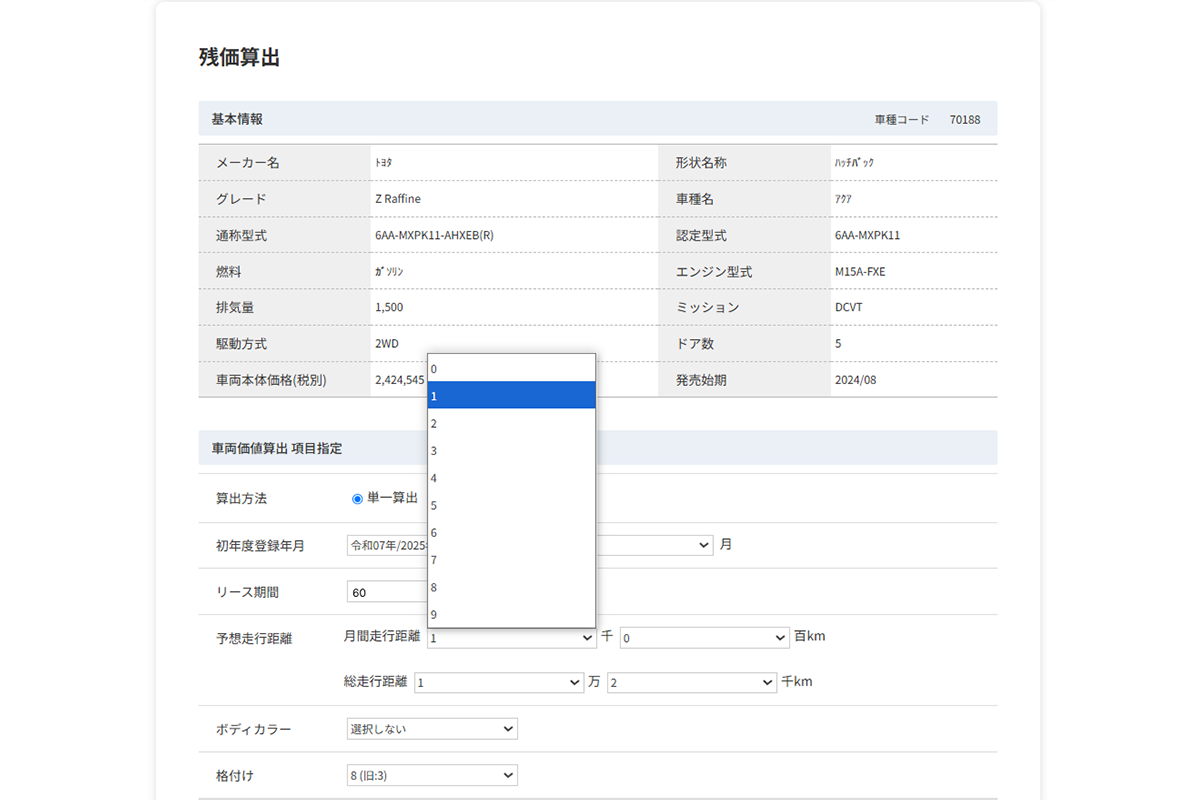Click the model code 6AA-MXPK11-AHXEB(R)
Image resolution: width=1200 pixels, height=800 pixels.
coord(434,236)
